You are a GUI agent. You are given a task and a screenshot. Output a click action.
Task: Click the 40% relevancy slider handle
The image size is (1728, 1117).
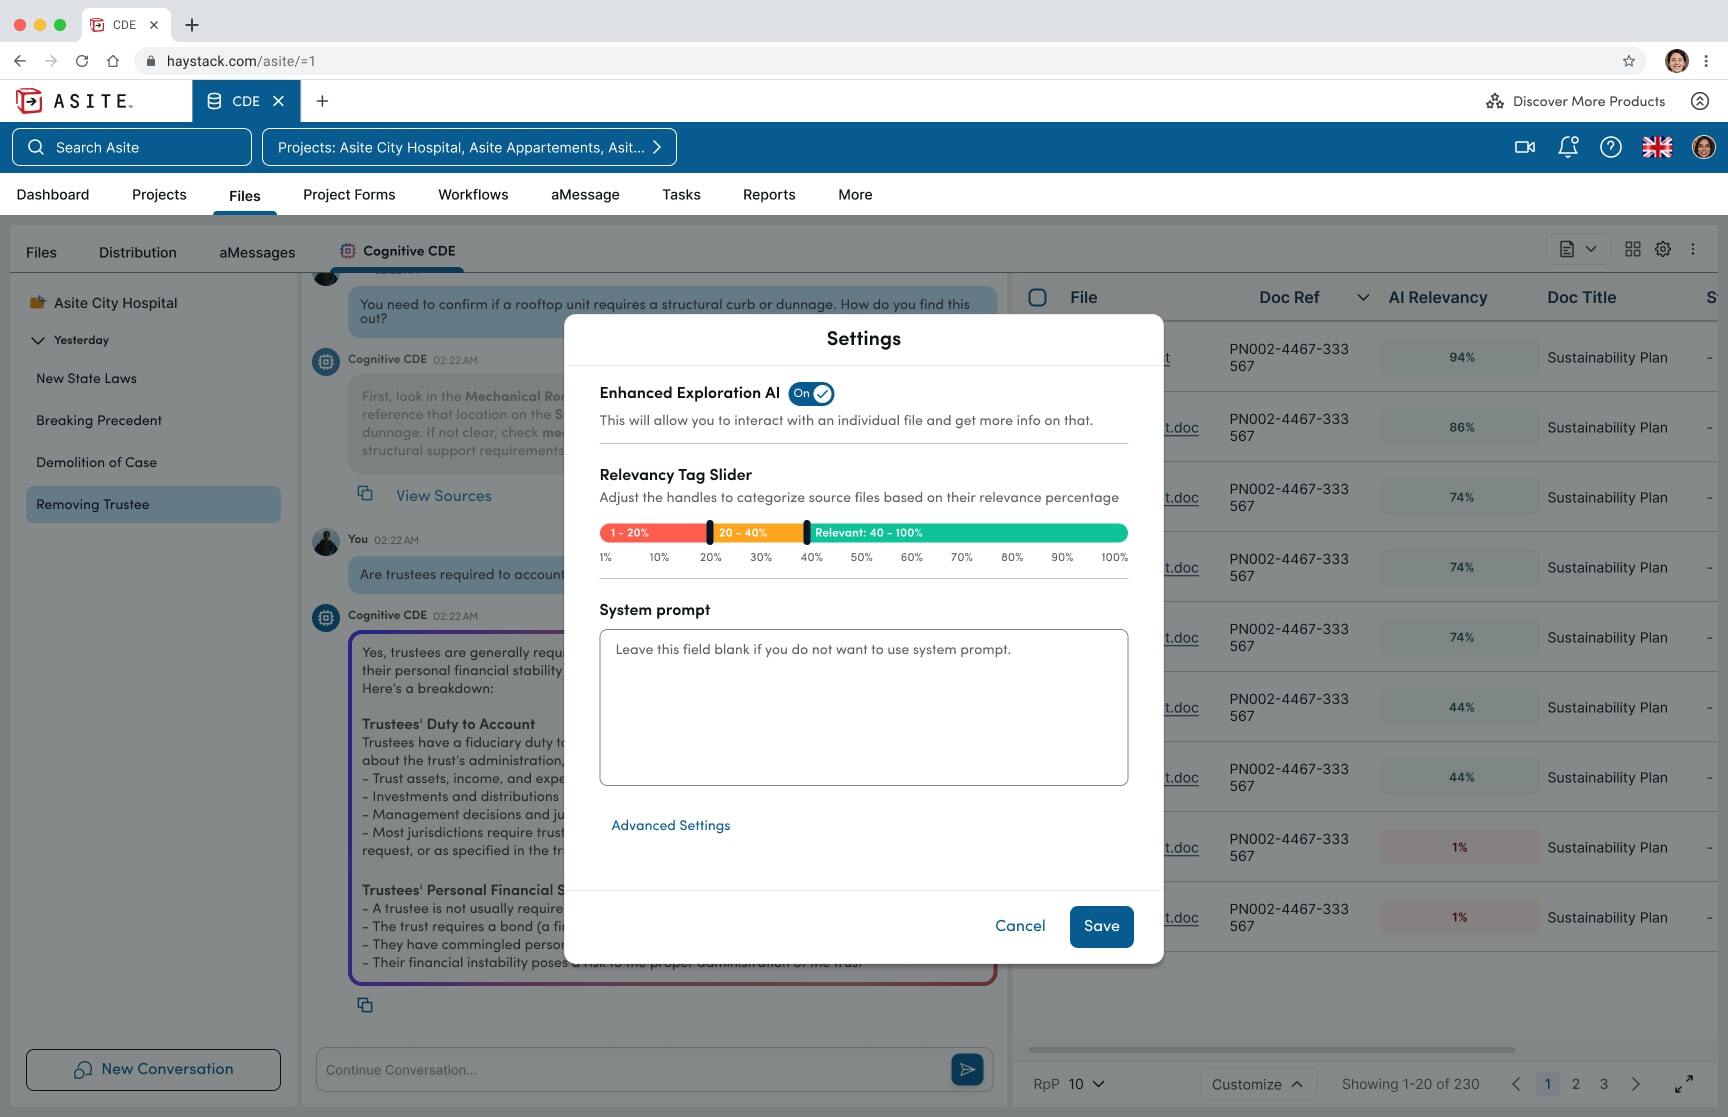807,533
